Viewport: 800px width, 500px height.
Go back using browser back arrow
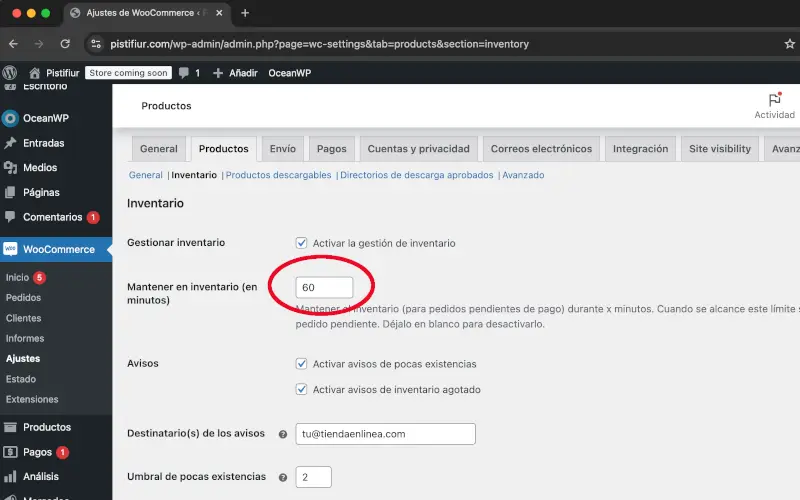(13, 44)
